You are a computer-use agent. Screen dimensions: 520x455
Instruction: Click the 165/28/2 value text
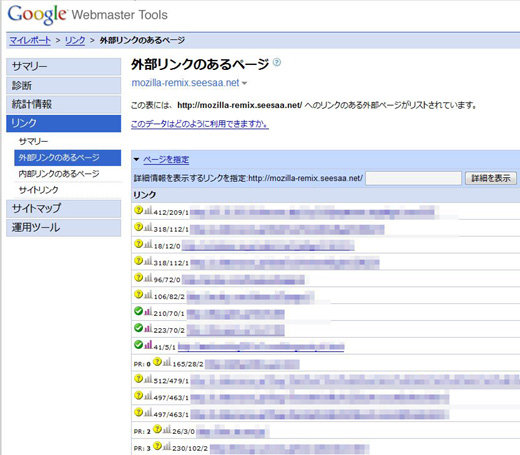tap(188, 364)
